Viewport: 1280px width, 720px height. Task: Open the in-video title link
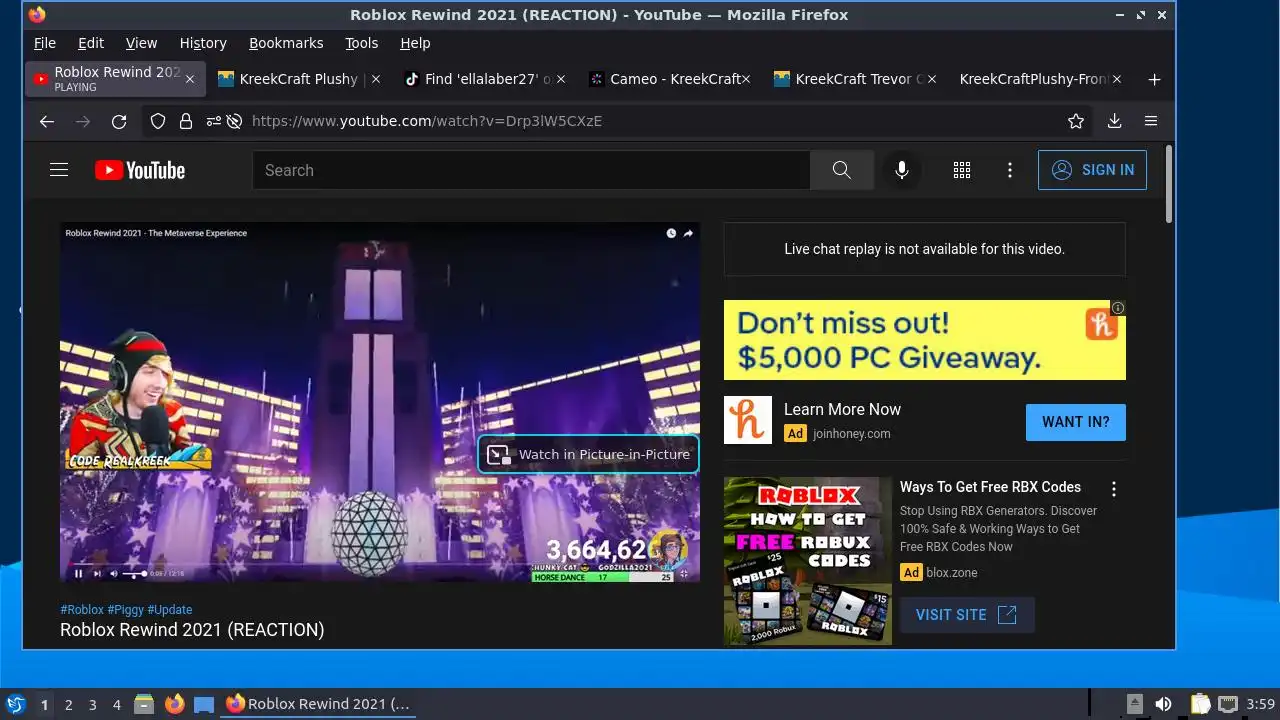pyautogui.click(x=156, y=233)
